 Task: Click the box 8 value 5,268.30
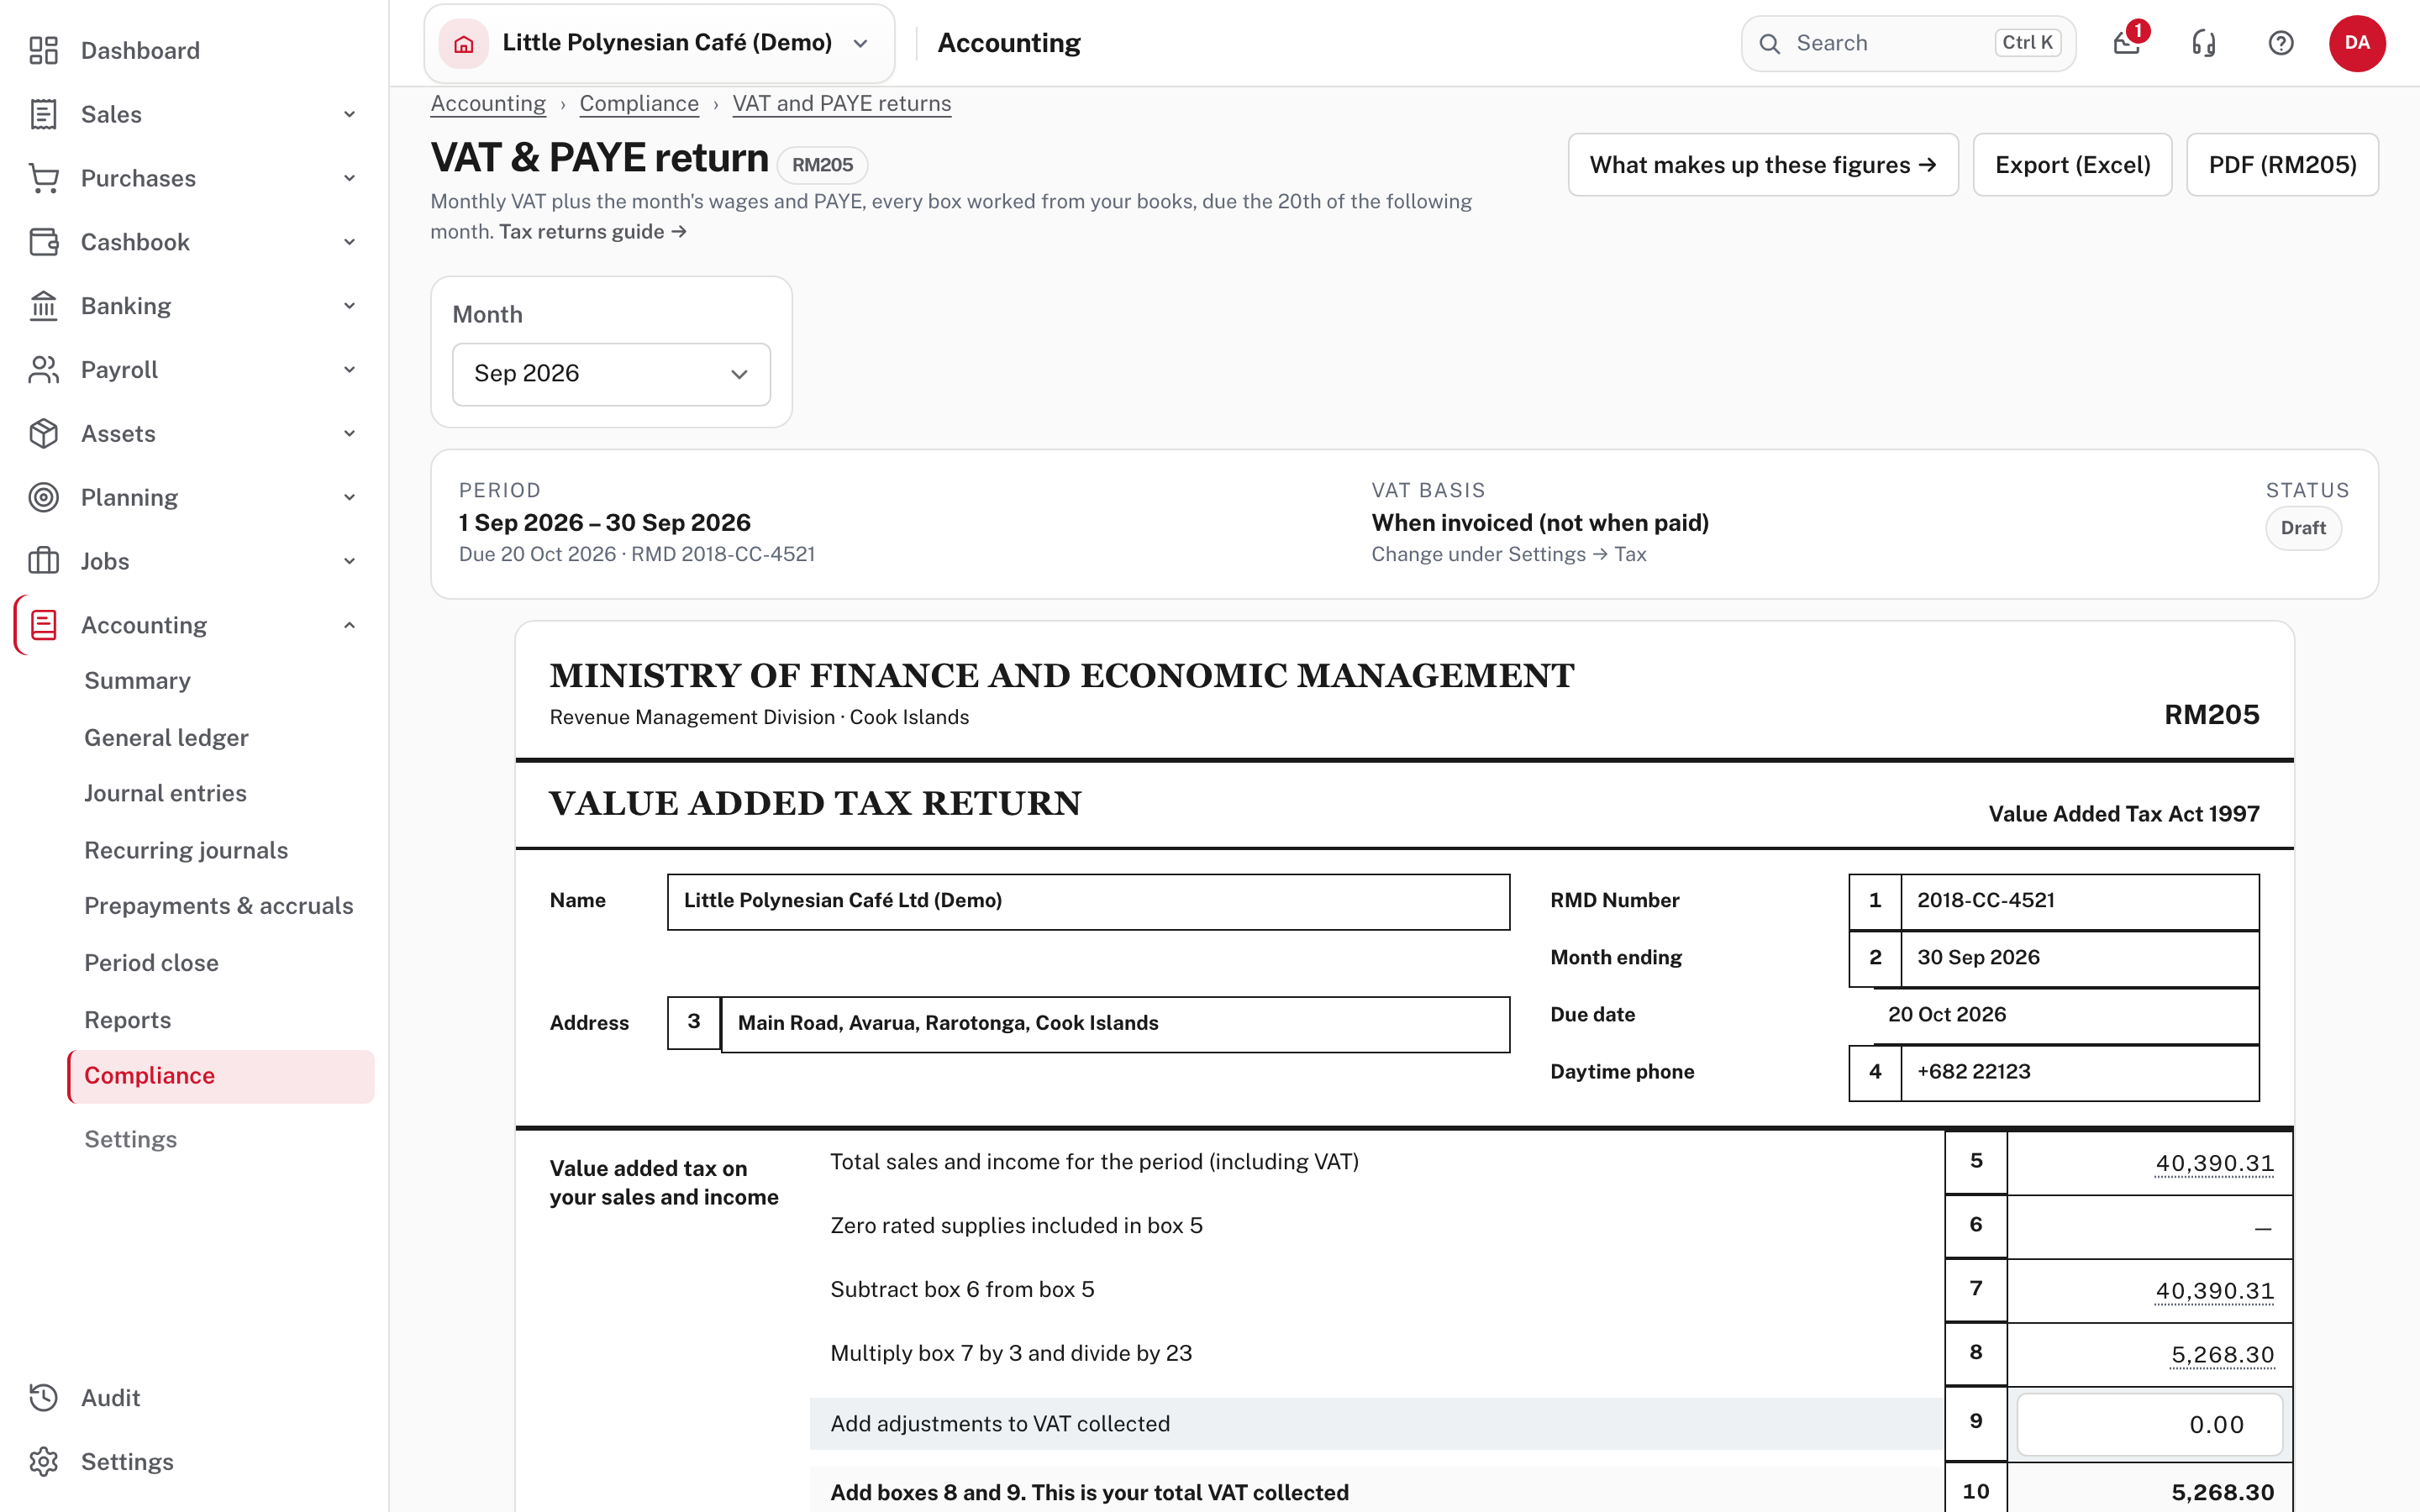[x=2222, y=1355]
